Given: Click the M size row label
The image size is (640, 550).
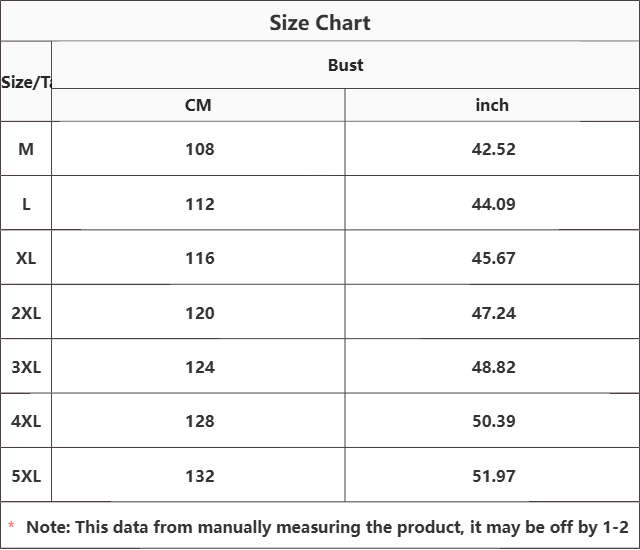Looking at the screenshot, I should pos(26,149).
